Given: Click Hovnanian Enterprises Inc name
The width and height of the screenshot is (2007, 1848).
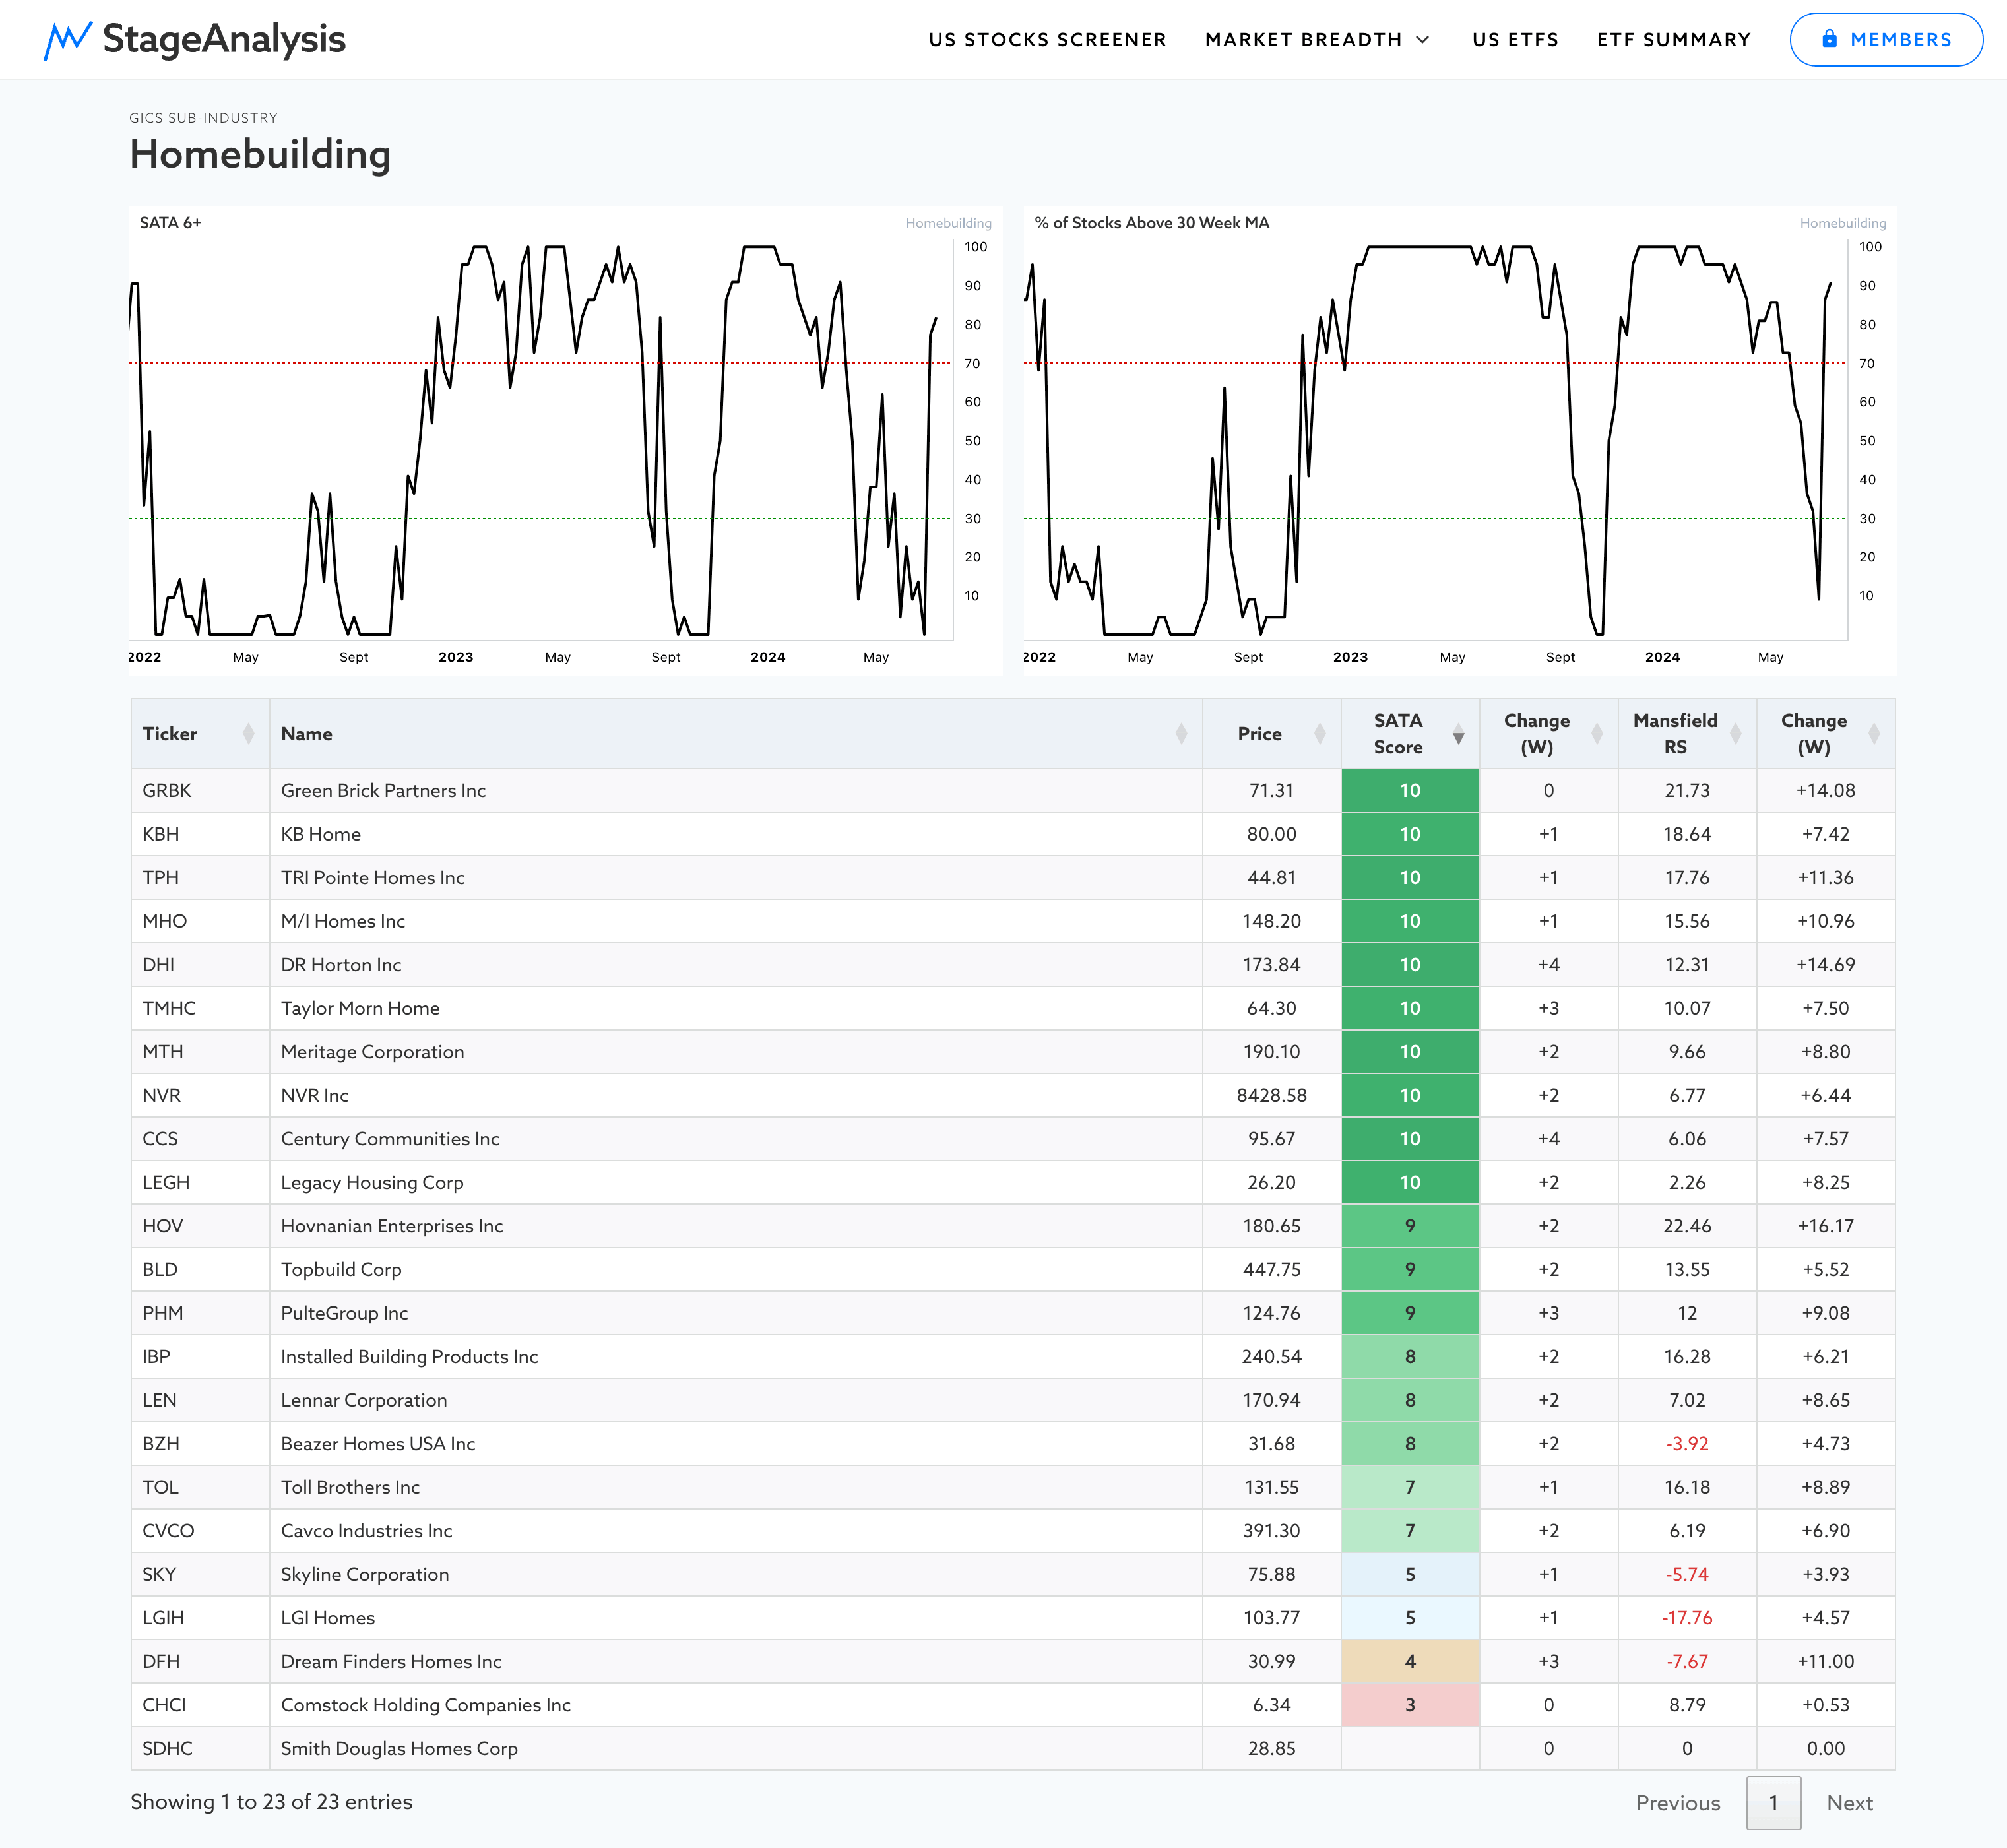Looking at the screenshot, I should 392,1226.
